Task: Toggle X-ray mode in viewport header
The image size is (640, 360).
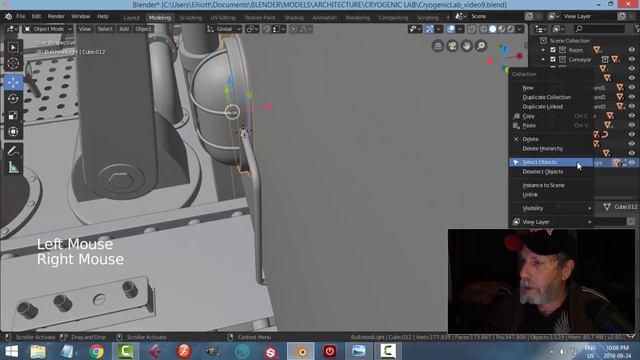Action: 471,29
